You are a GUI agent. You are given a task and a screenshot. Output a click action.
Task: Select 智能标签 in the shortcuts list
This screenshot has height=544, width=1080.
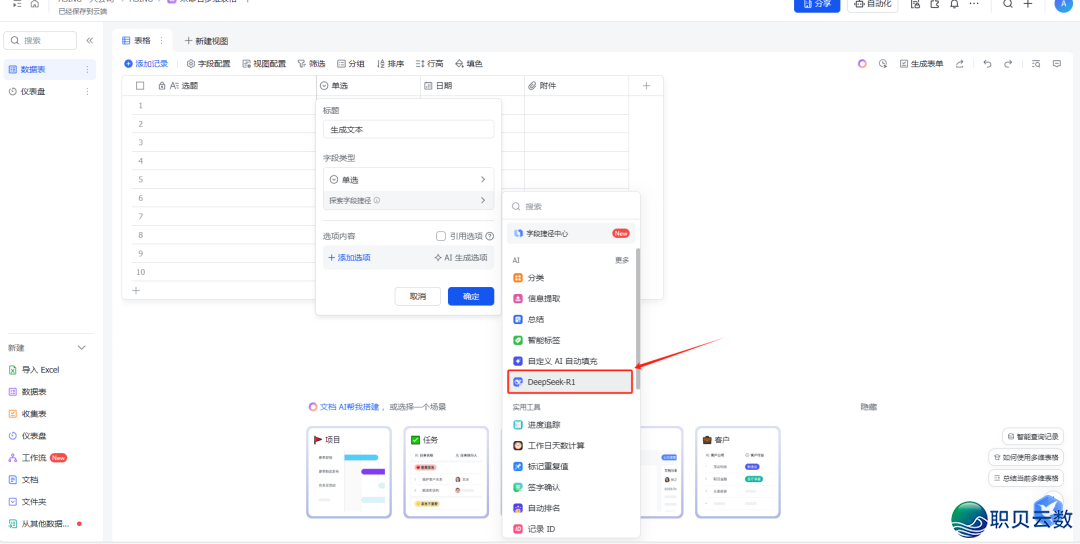(570, 340)
